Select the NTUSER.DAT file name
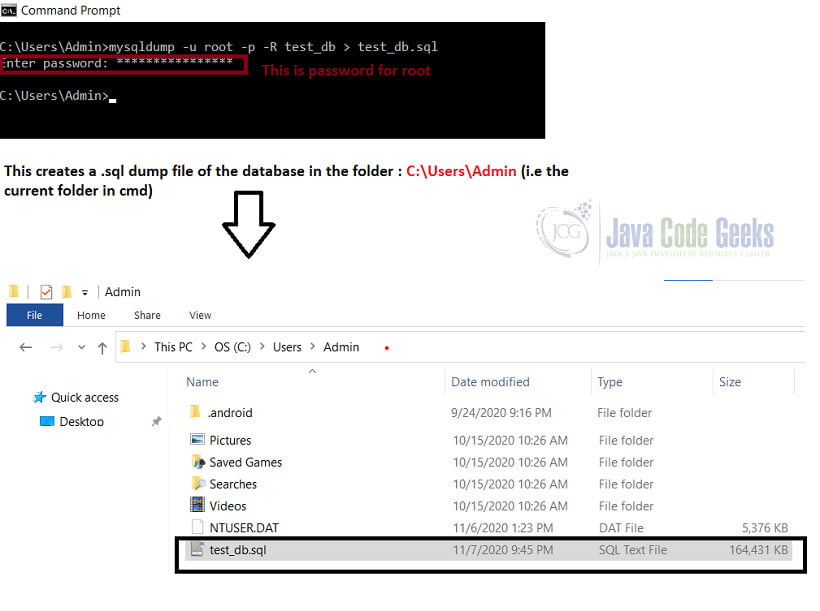Viewport: 820px width, 611px height. [244, 528]
